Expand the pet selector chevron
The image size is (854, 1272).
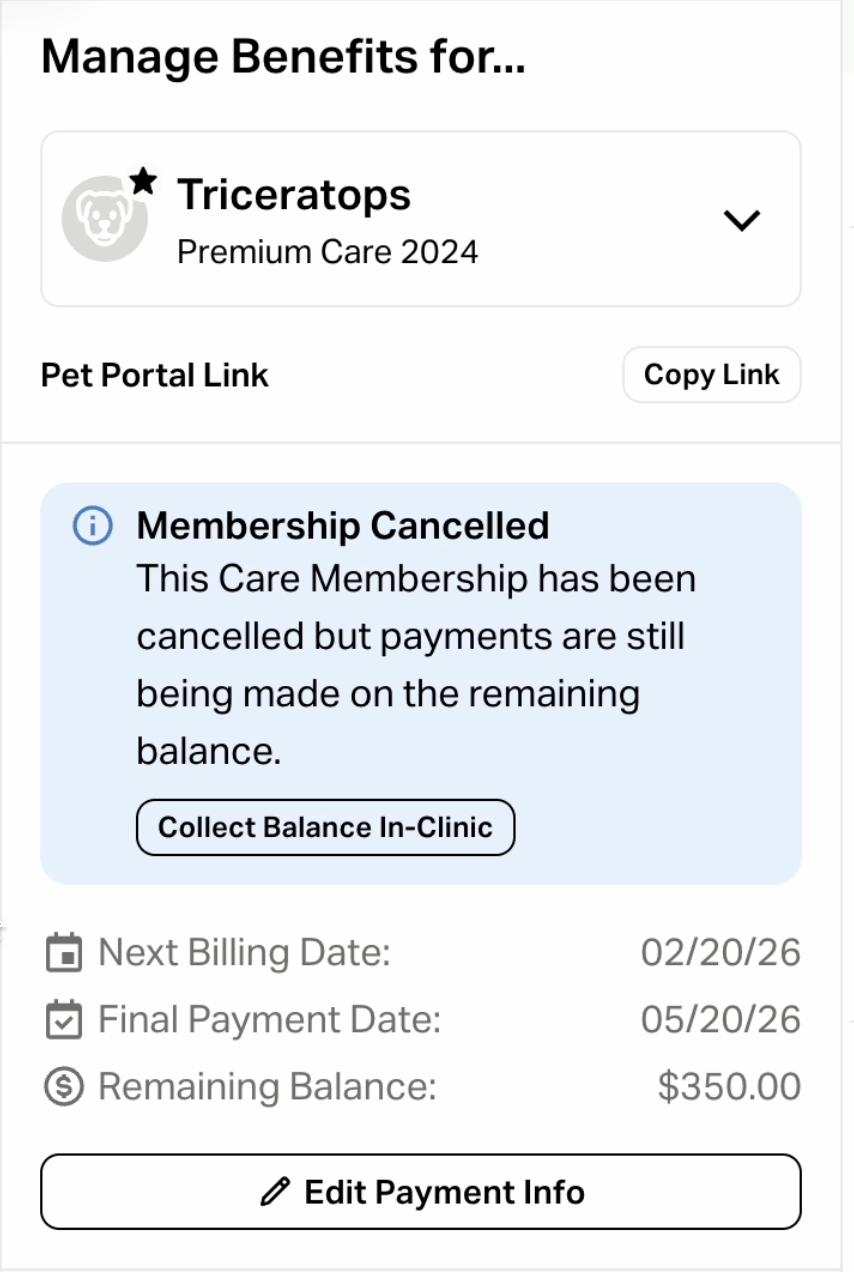pos(742,220)
